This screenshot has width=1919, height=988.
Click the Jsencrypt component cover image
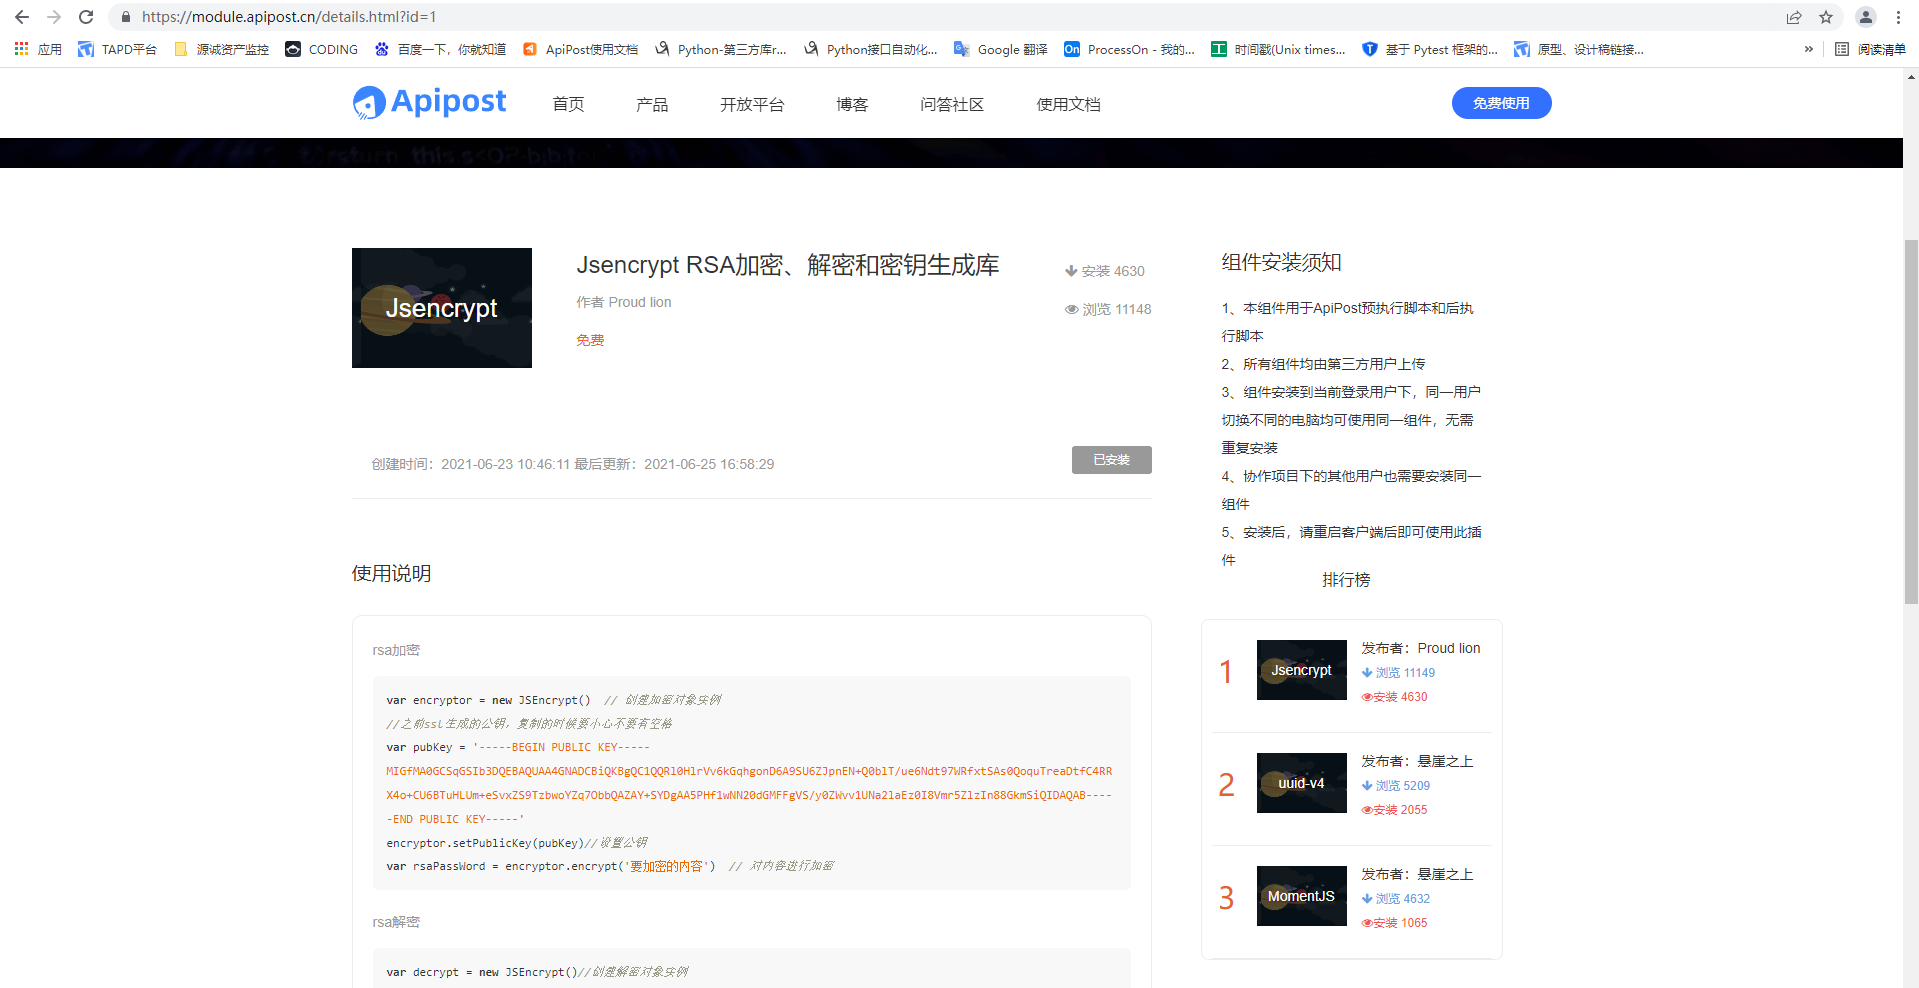(442, 308)
